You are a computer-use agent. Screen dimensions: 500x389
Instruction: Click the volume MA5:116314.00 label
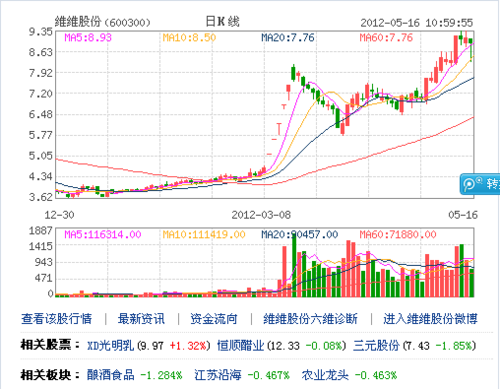pos(103,234)
